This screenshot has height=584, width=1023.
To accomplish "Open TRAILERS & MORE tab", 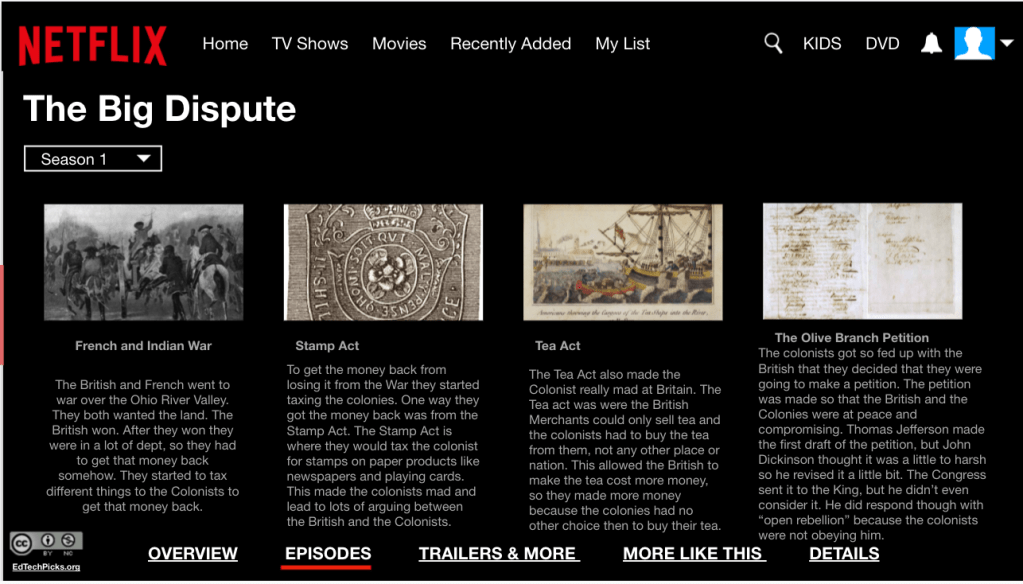I will [498, 553].
